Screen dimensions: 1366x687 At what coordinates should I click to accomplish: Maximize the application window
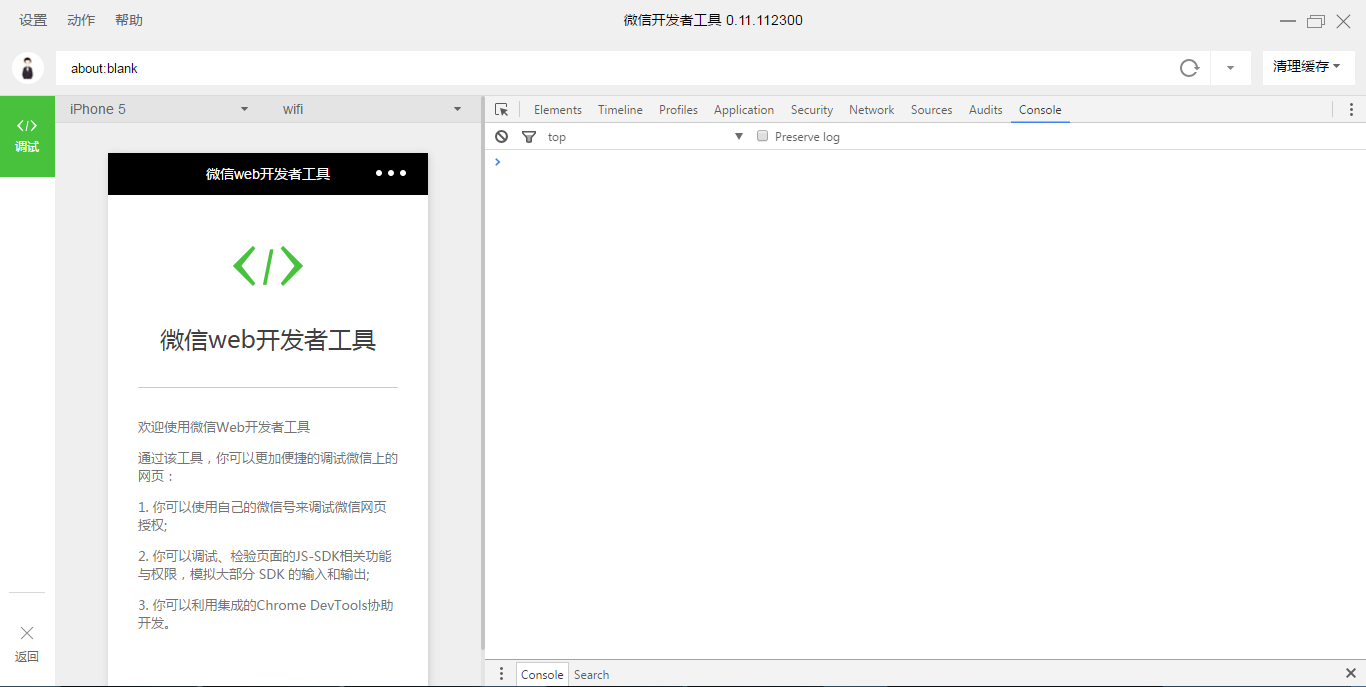[x=1316, y=21]
